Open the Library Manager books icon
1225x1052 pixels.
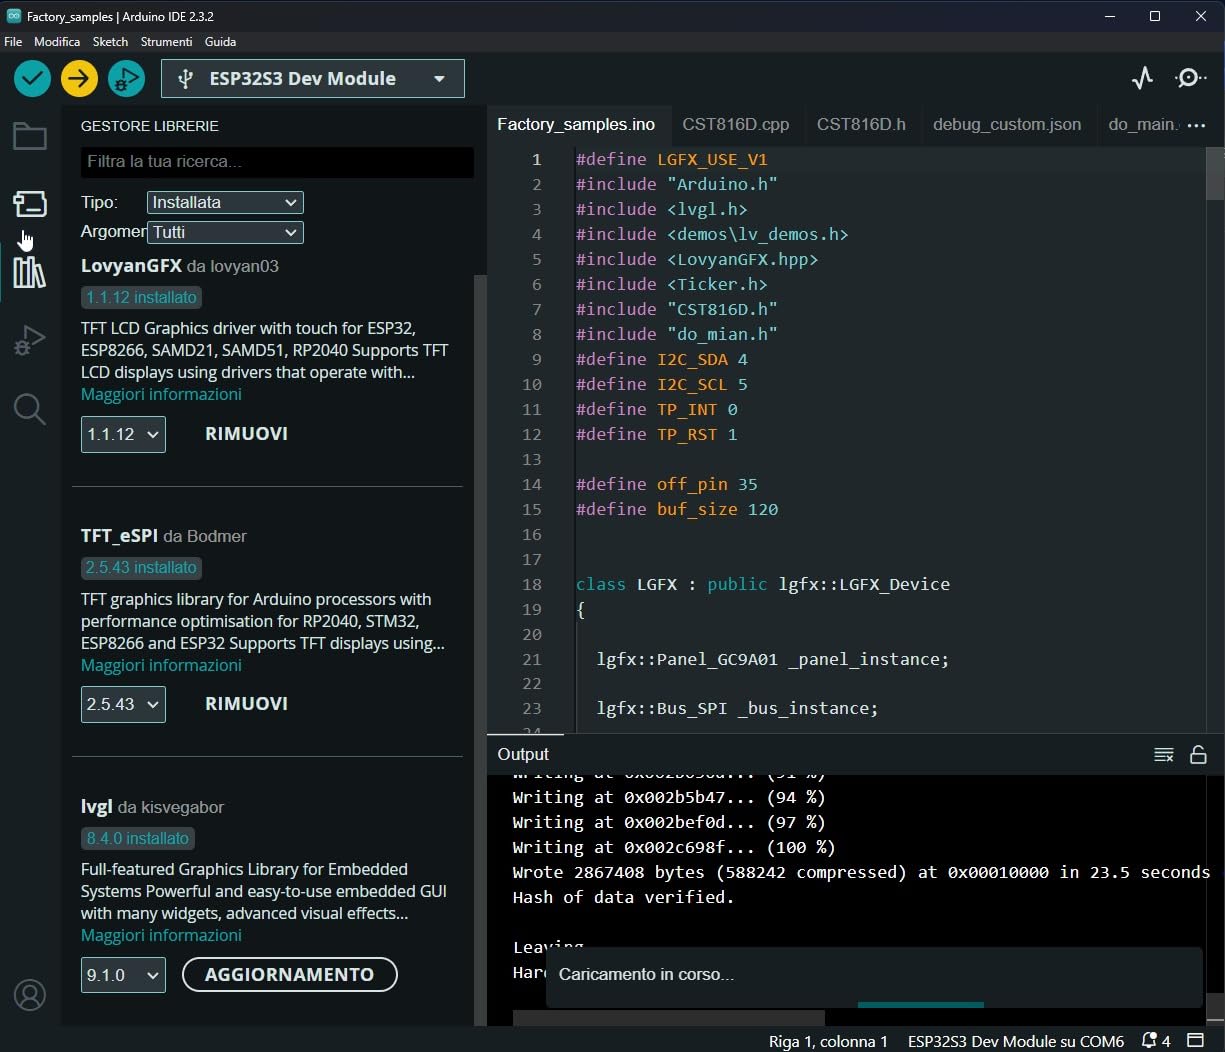point(29,271)
